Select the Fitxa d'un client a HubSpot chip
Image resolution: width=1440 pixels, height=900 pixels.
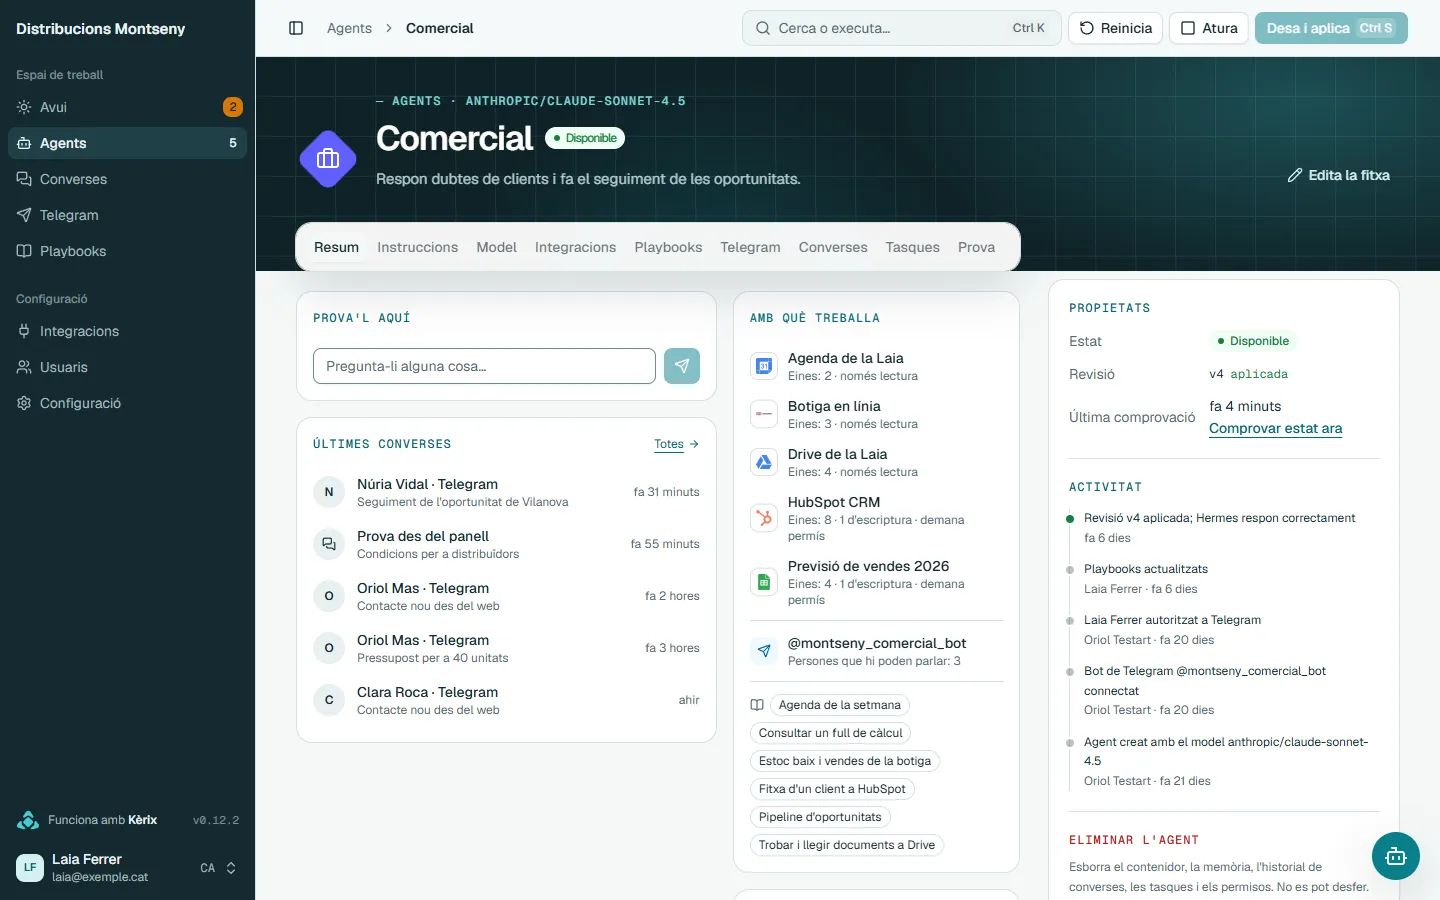coord(832,789)
